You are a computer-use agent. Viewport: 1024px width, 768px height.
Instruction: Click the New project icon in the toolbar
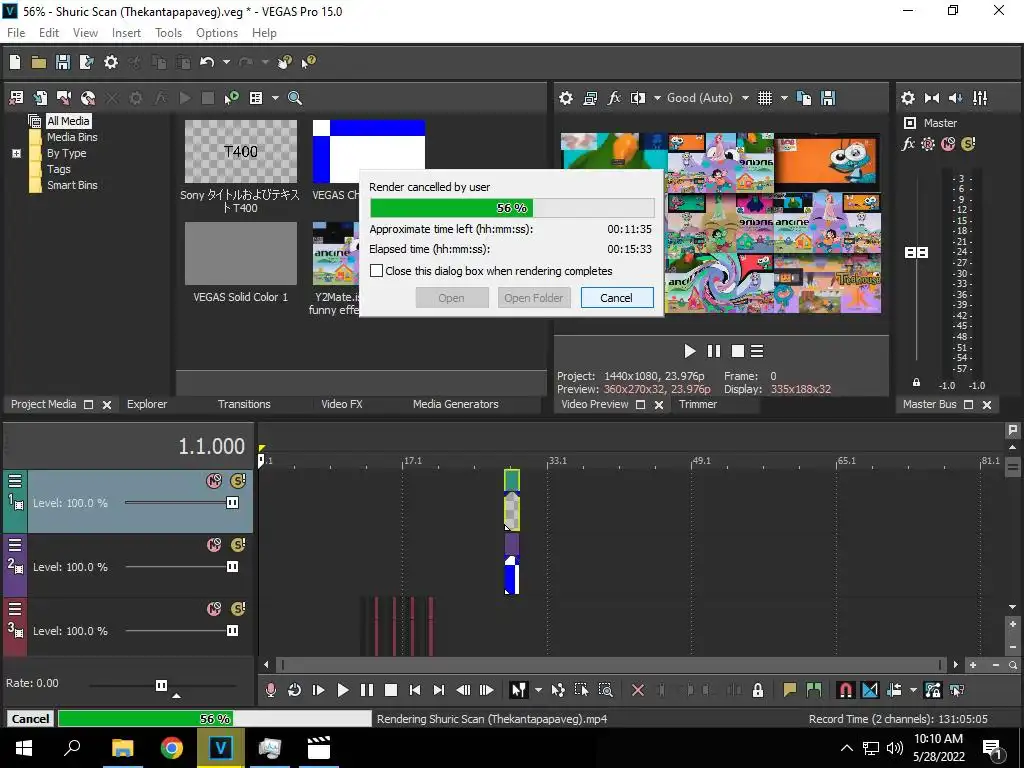point(15,62)
